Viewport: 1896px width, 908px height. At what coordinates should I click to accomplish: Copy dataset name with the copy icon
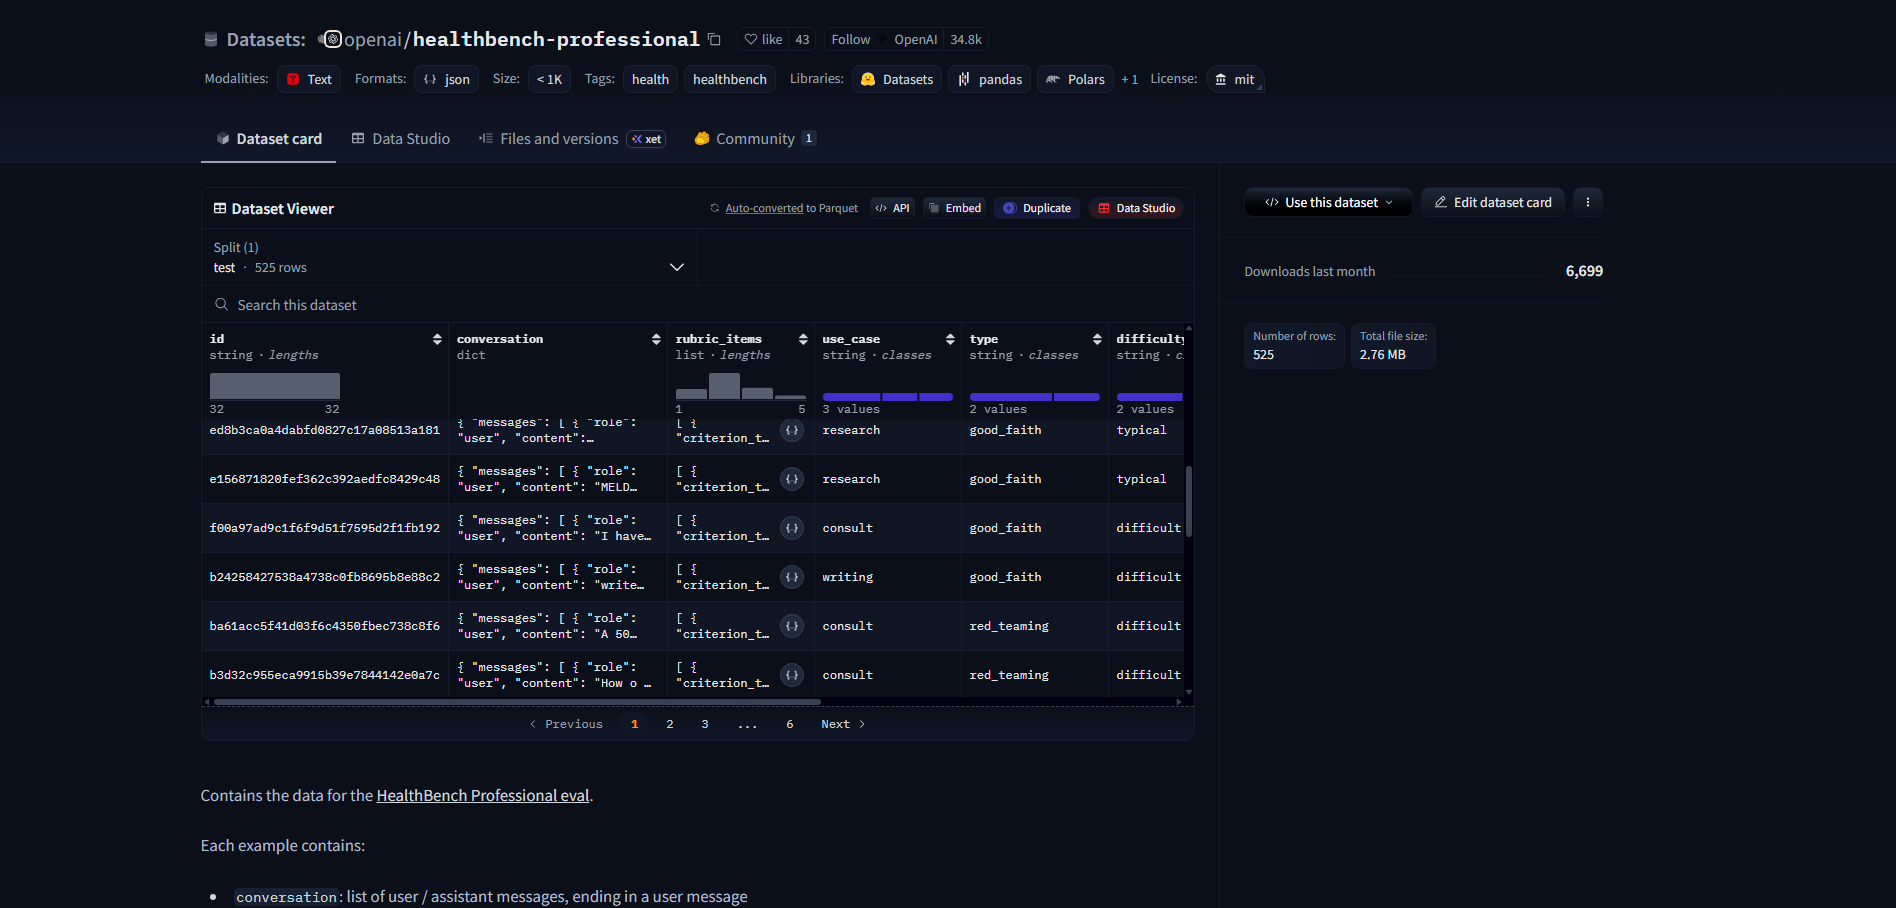[714, 40]
